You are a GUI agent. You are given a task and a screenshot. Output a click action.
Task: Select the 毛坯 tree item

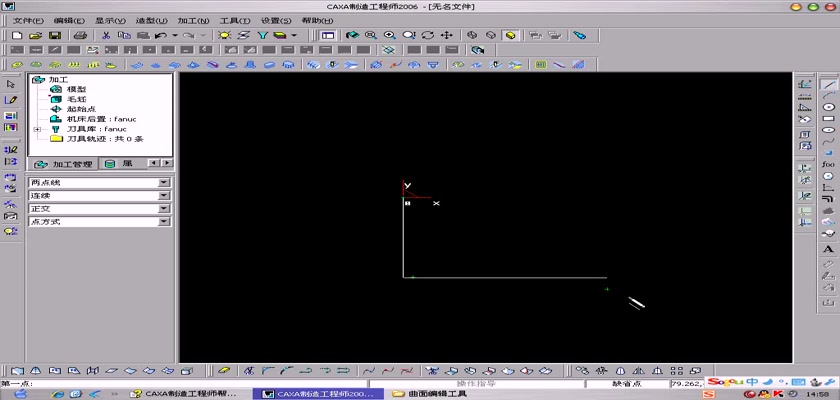[x=76, y=99]
